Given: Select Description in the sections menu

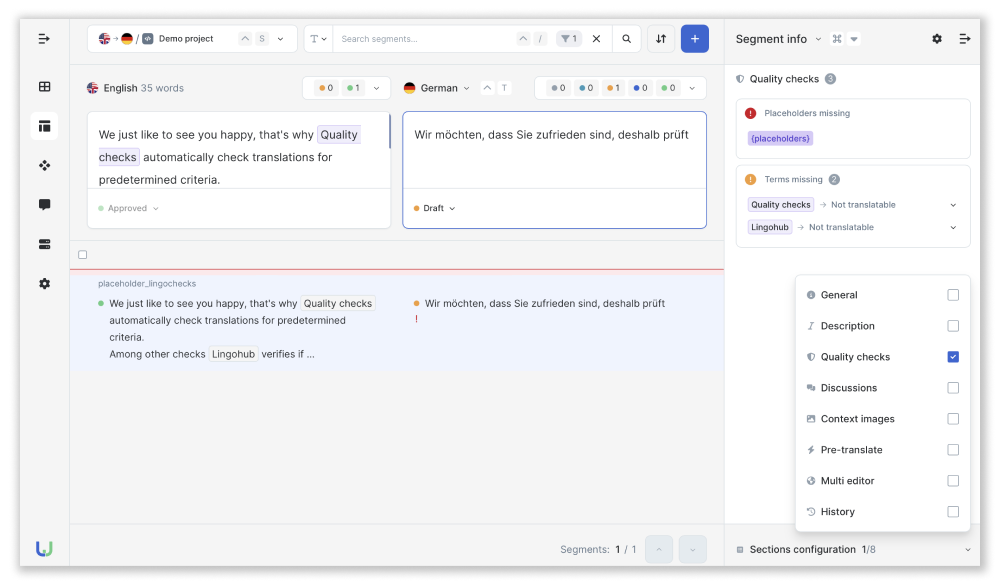Looking at the screenshot, I should coord(848,326).
